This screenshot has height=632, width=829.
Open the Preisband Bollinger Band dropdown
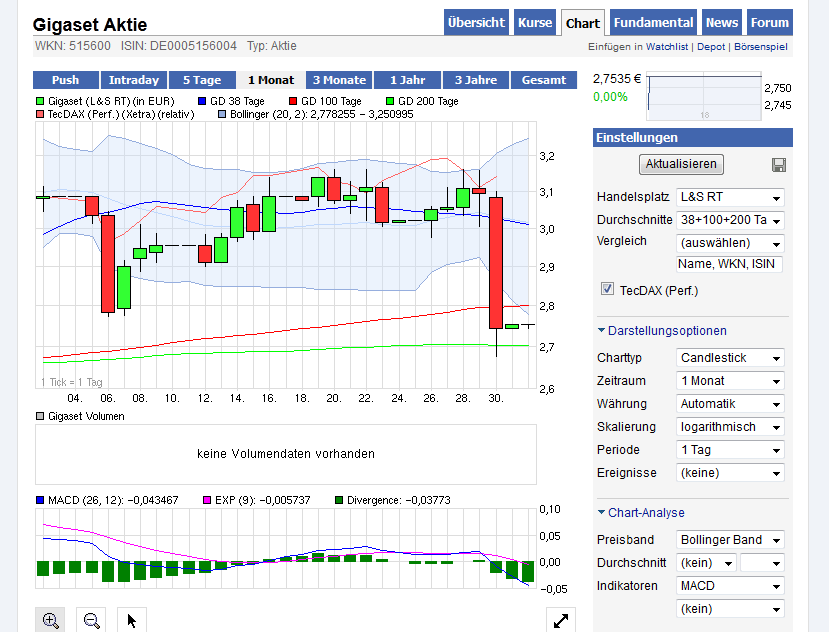[730, 540]
